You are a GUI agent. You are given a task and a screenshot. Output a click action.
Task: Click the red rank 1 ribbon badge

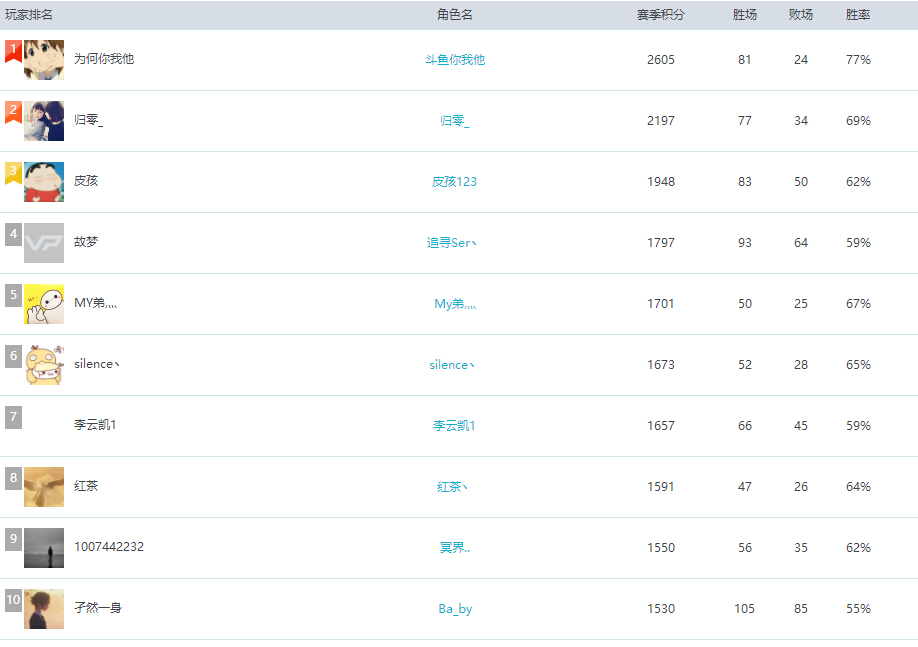(x=13, y=50)
